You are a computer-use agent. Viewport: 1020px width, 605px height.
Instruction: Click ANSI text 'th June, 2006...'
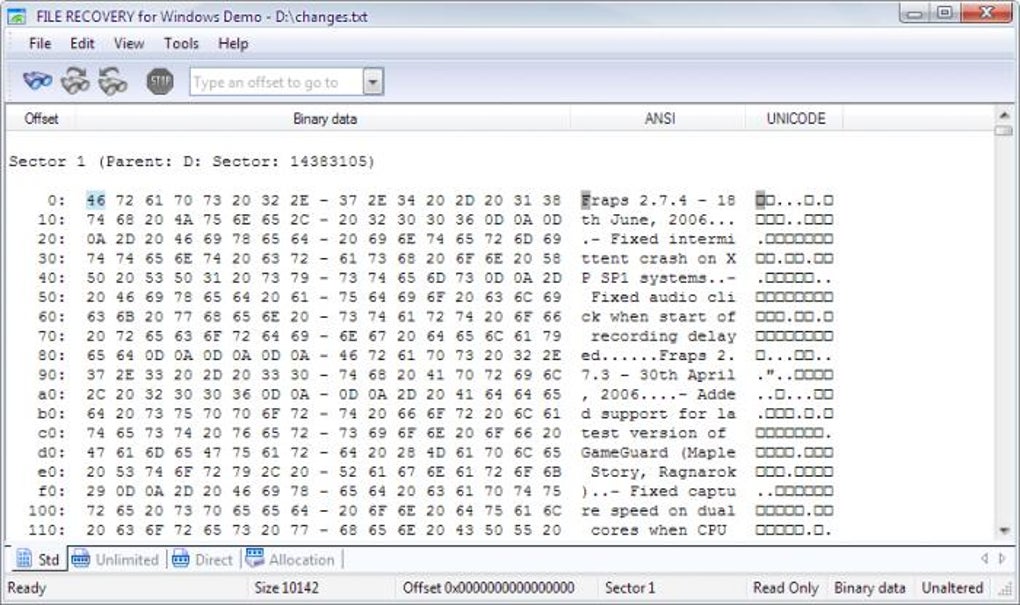click(658, 219)
